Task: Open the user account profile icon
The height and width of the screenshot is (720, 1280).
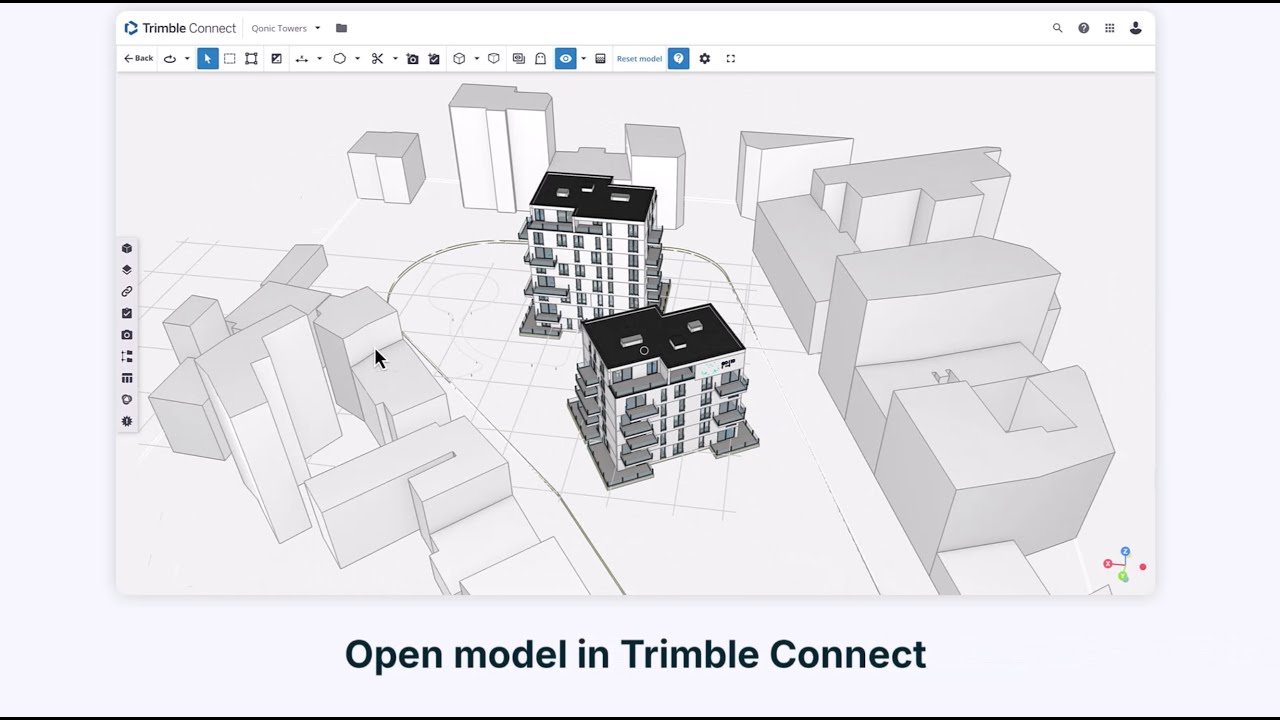Action: [x=1135, y=28]
